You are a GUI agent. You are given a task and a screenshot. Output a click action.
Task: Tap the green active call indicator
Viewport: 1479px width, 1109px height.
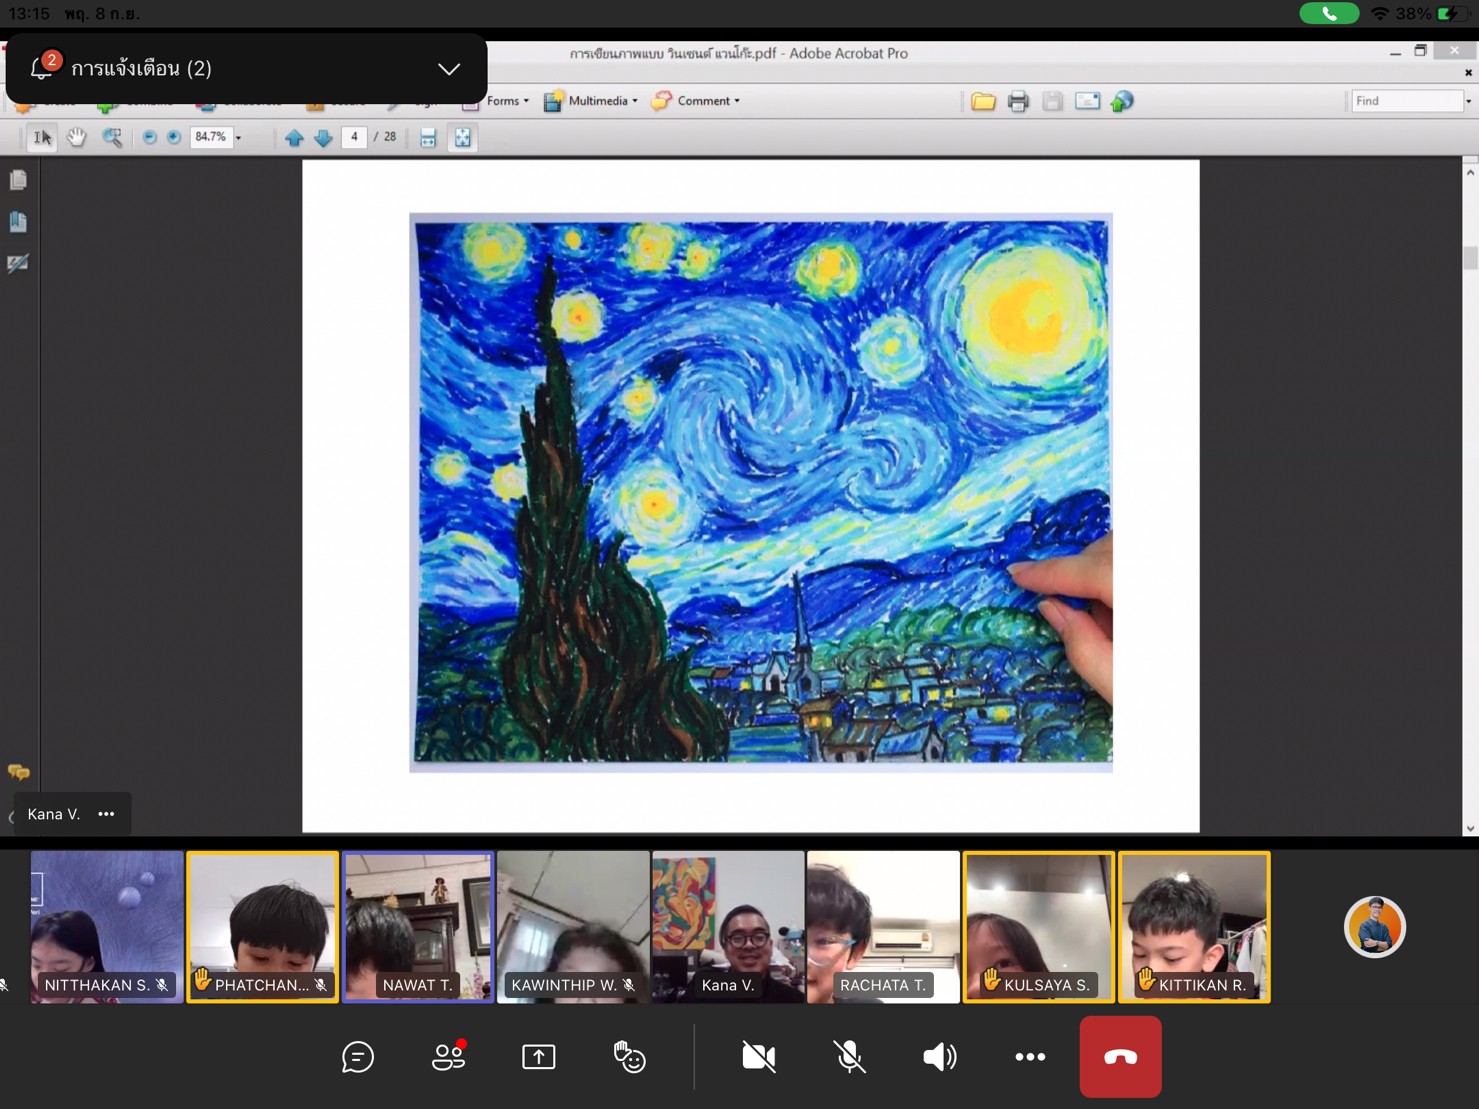[x=1329, y=14]
